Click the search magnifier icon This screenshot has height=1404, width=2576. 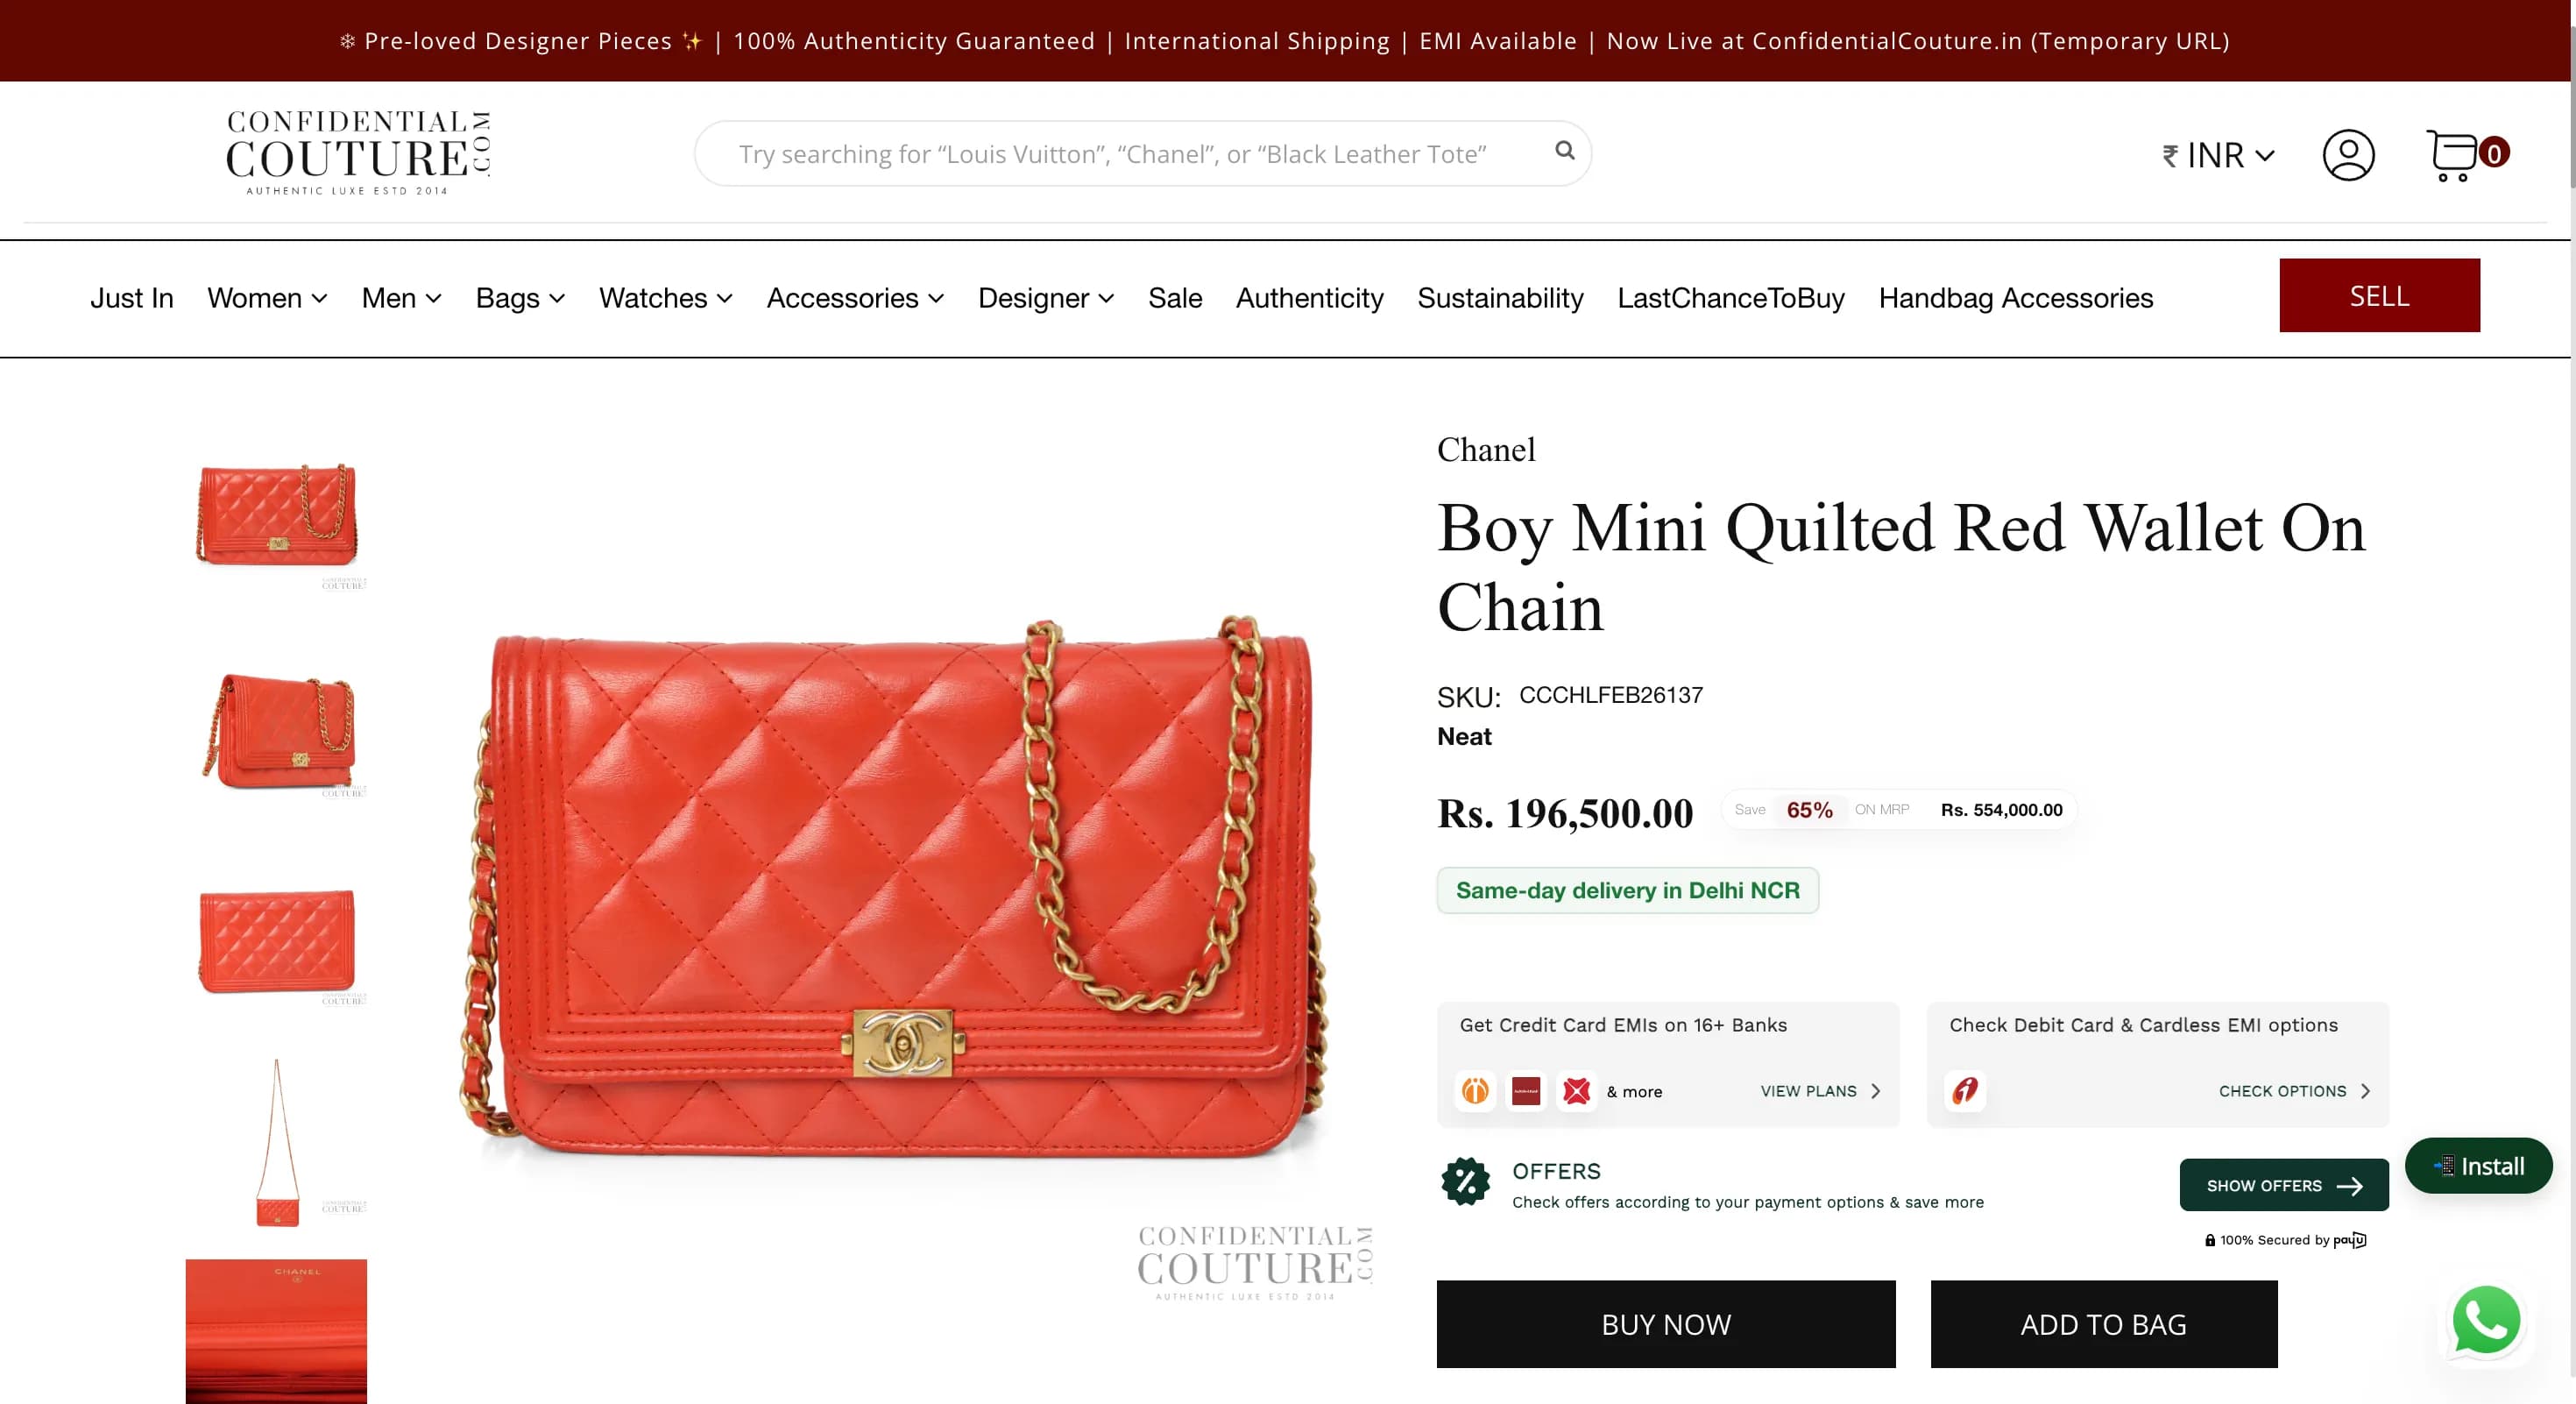1565,151
